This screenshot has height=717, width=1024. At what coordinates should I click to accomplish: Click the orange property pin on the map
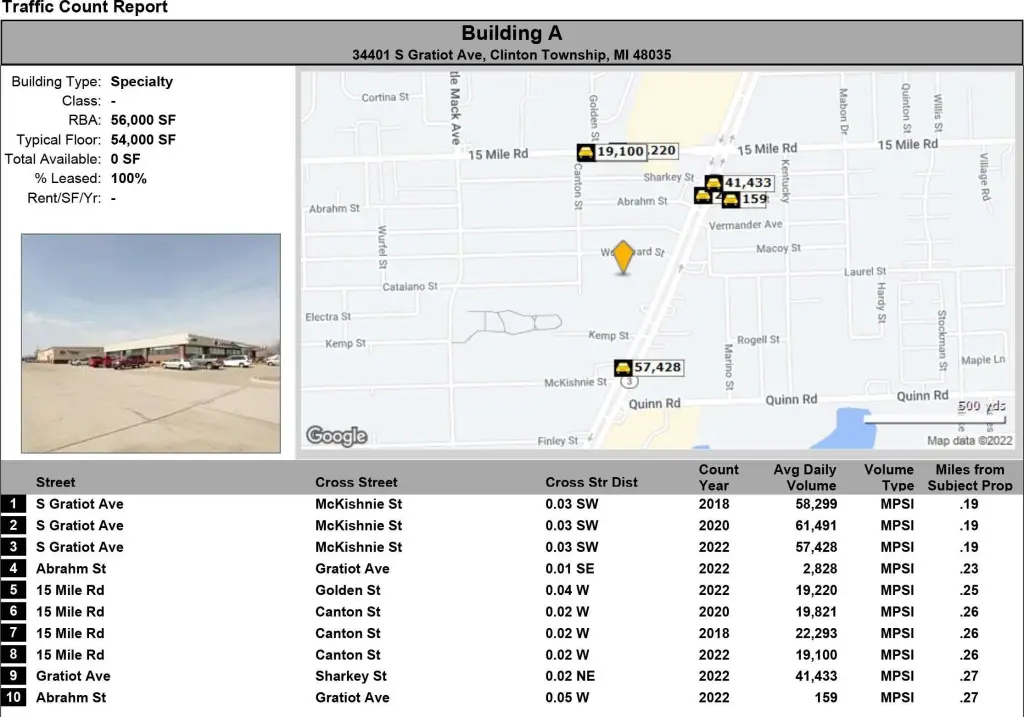click(x=623, y=256)
